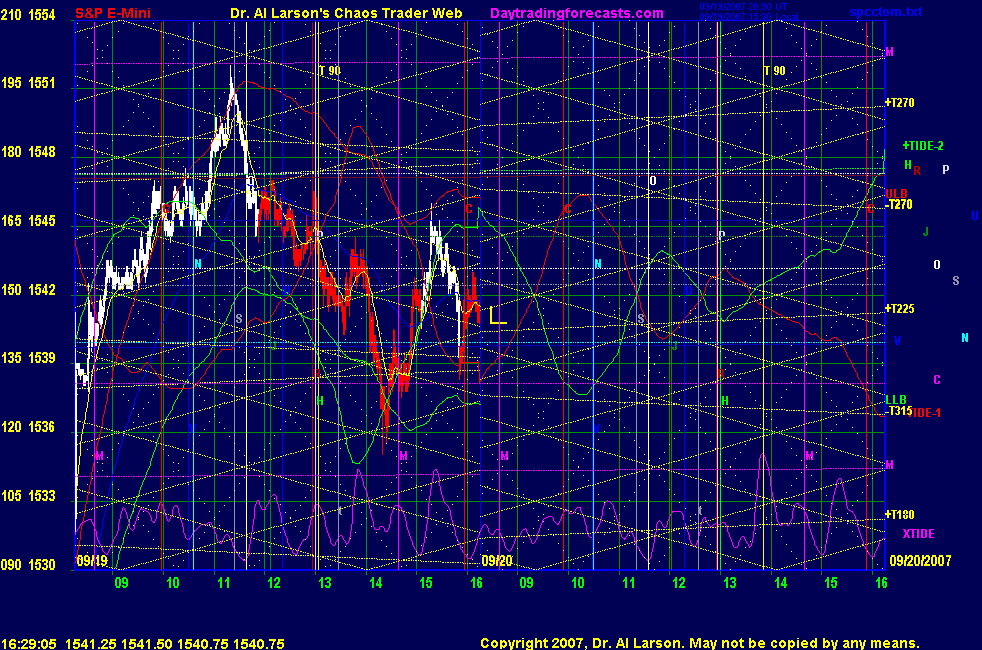982x650 pixels.
Task: Click the blue V legend letter at right
Action: click(897, 341)
